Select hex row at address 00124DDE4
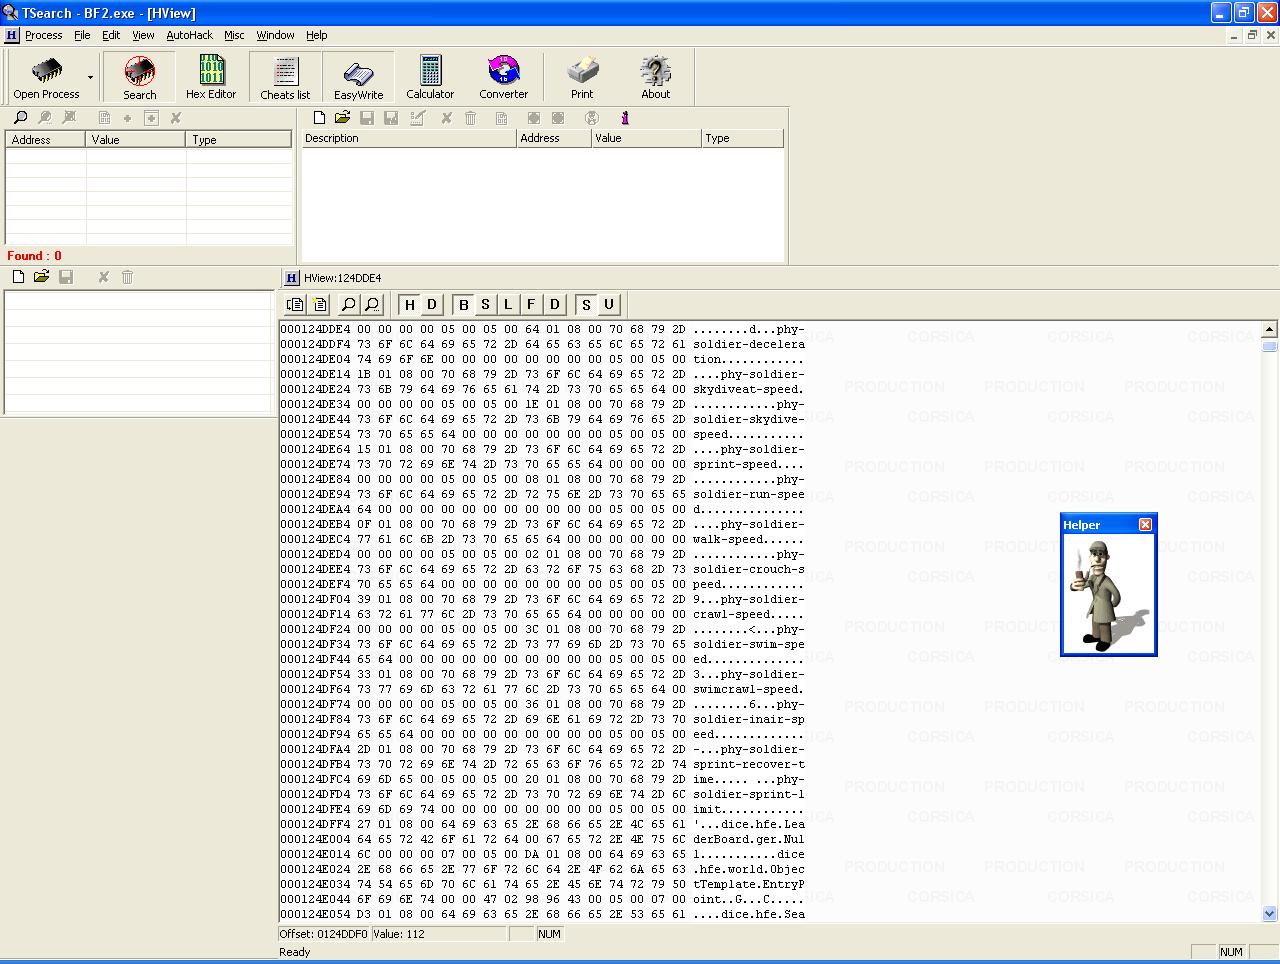 (542, 329)
